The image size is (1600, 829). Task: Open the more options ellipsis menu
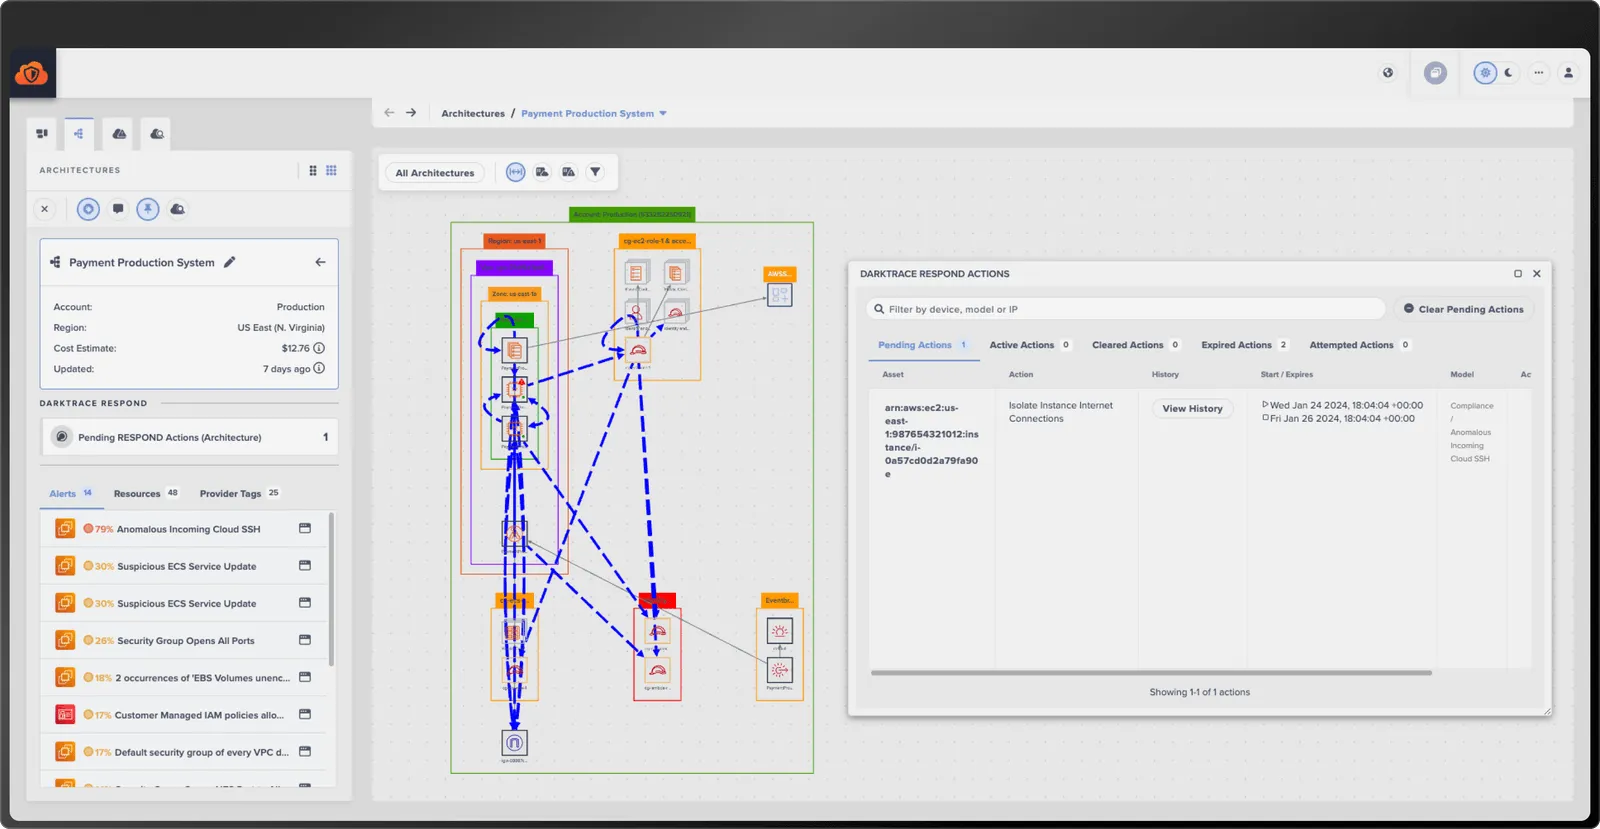pos(1539,72)
